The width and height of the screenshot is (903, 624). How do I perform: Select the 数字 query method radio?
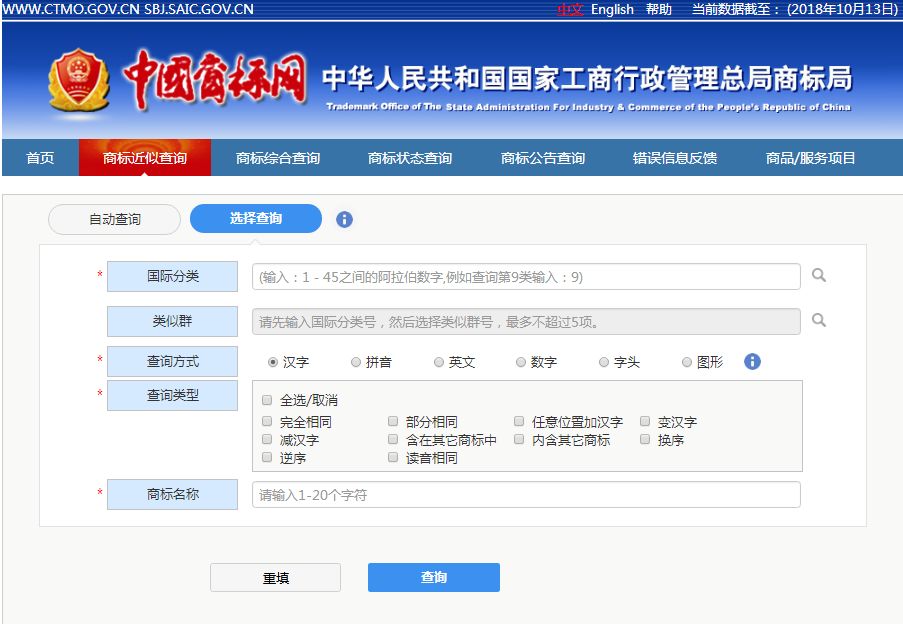coord(521,362)
